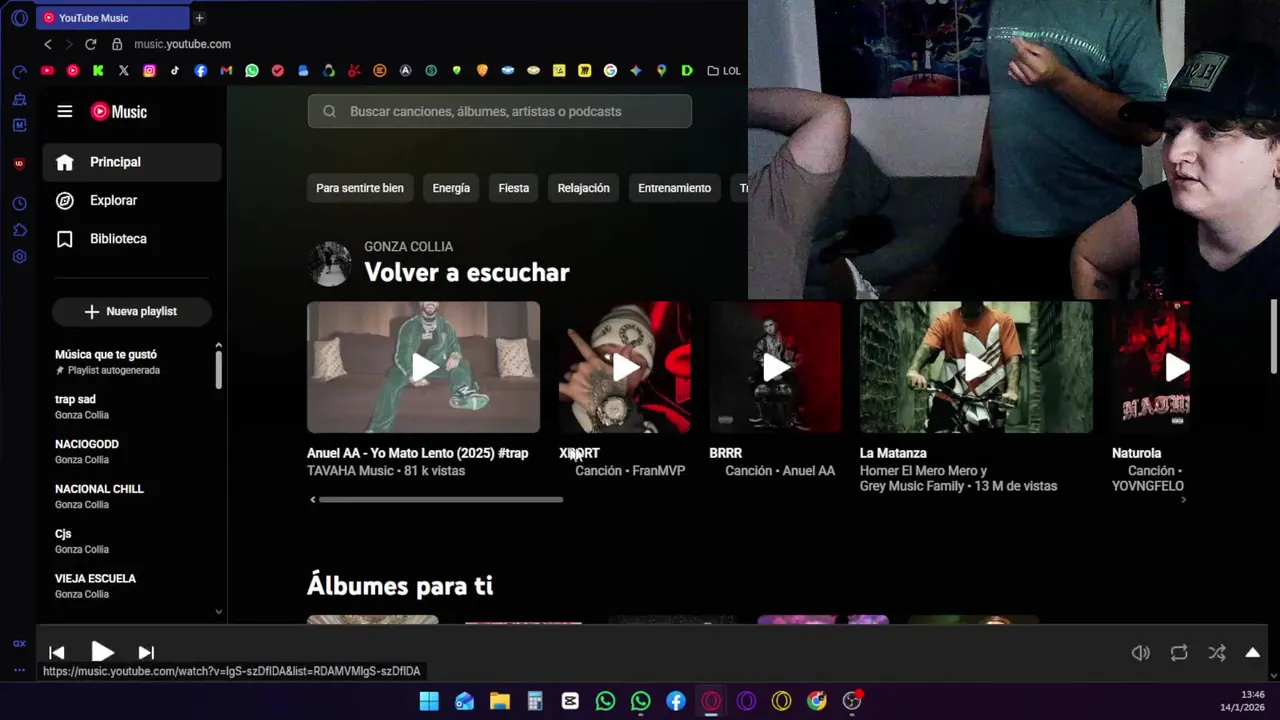Click carousel left arrow under Volver a escuchar

tap(313, 499)
